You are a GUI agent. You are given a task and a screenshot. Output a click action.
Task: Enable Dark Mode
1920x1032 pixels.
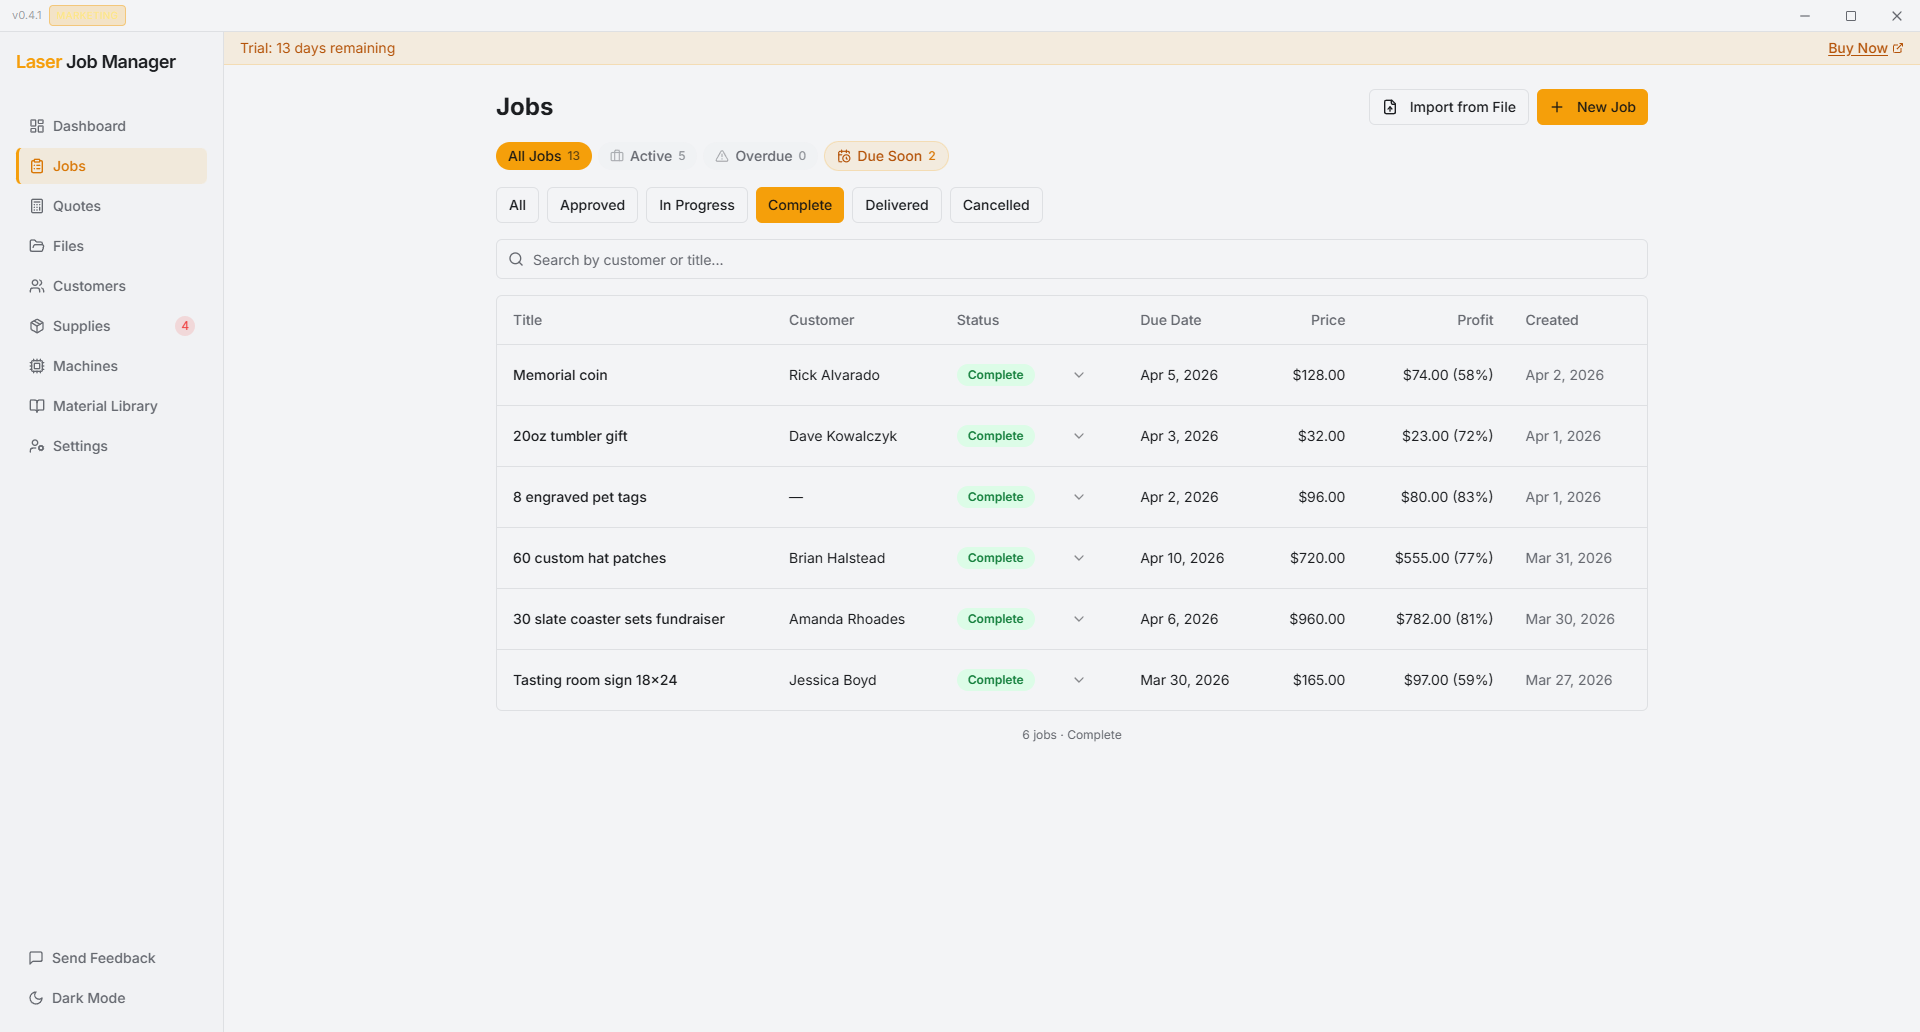tap(88, 998)
